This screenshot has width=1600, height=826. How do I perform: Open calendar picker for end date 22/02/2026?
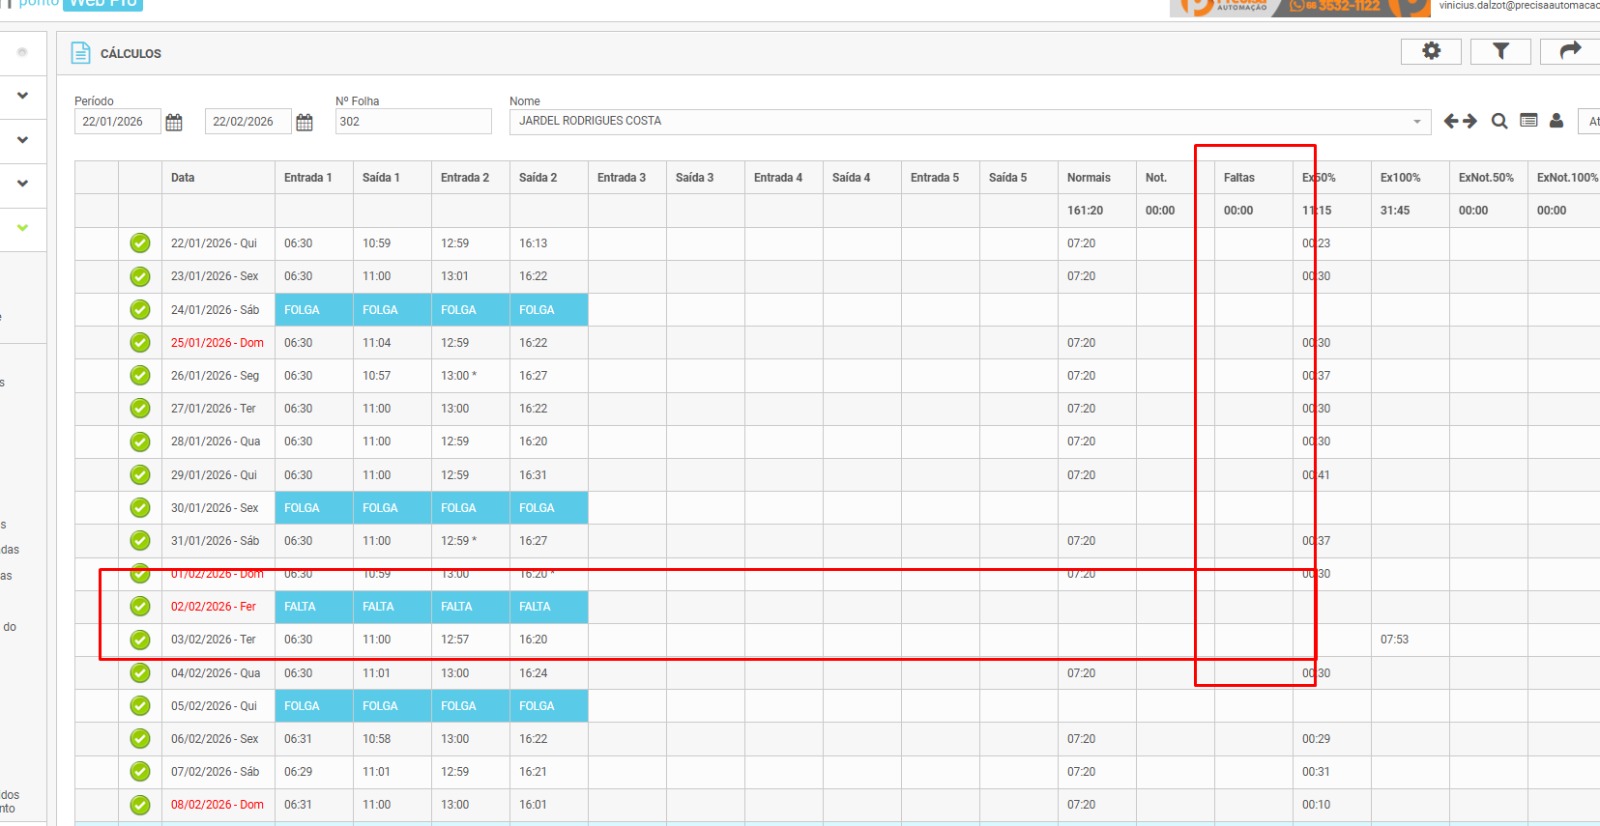click(305, 122)
